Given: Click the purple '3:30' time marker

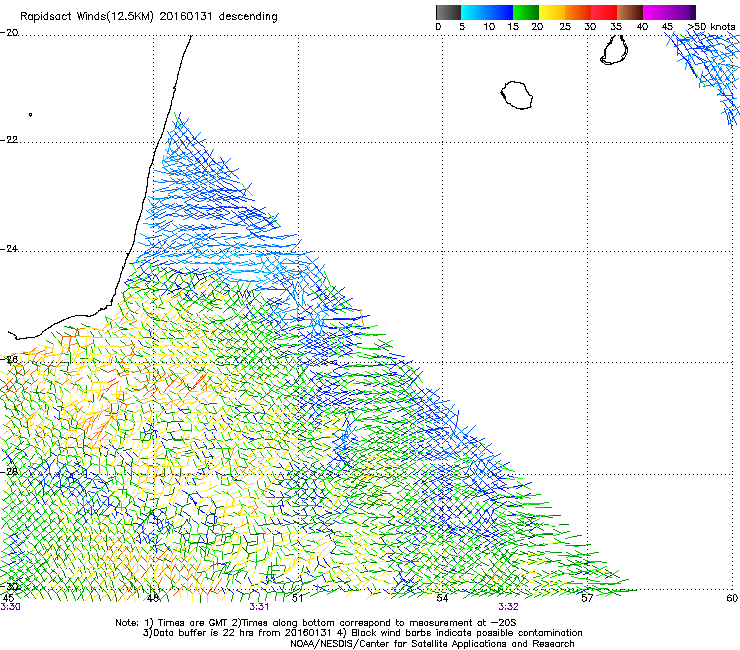Looking at the screenshot, I should pyautogui.click(x=10, y=607).
